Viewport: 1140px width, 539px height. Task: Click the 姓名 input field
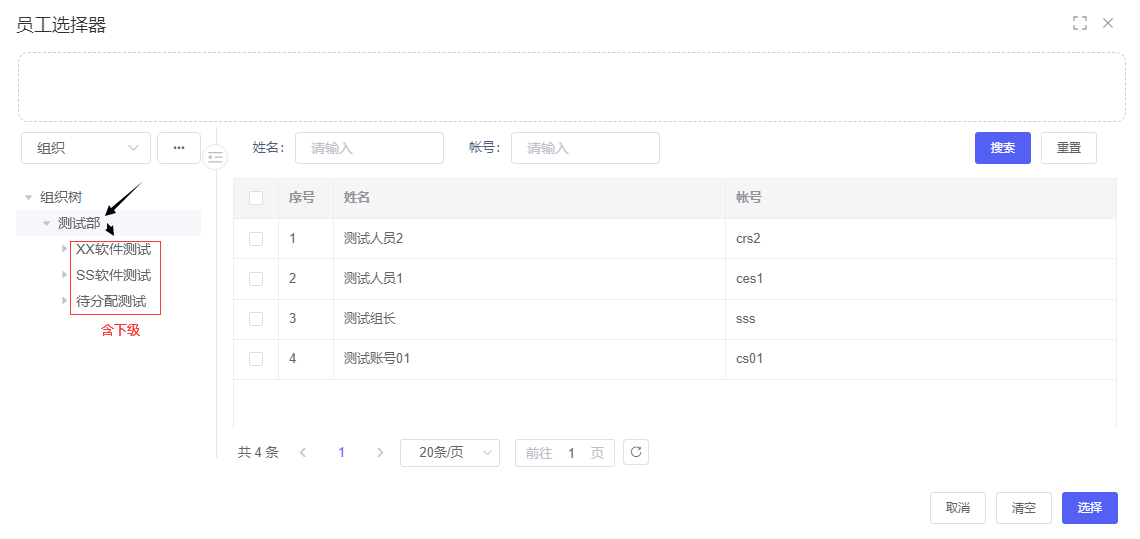(369, 148)
